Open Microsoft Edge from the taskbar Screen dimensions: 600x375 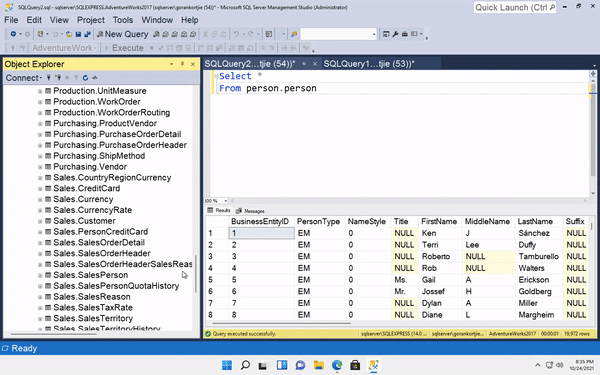click(337, 365)
